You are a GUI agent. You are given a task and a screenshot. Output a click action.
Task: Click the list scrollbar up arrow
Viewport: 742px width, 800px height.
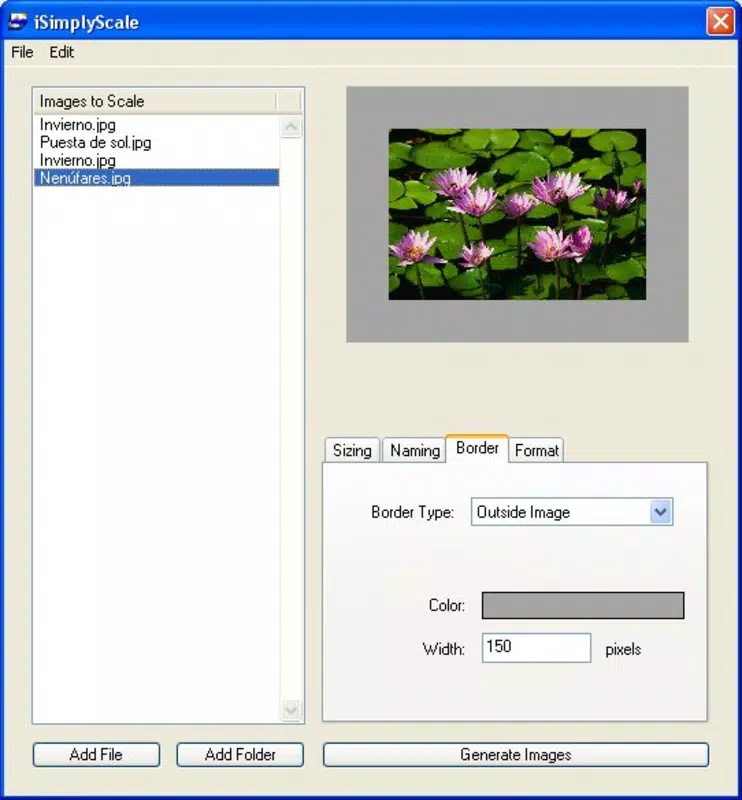291,126
